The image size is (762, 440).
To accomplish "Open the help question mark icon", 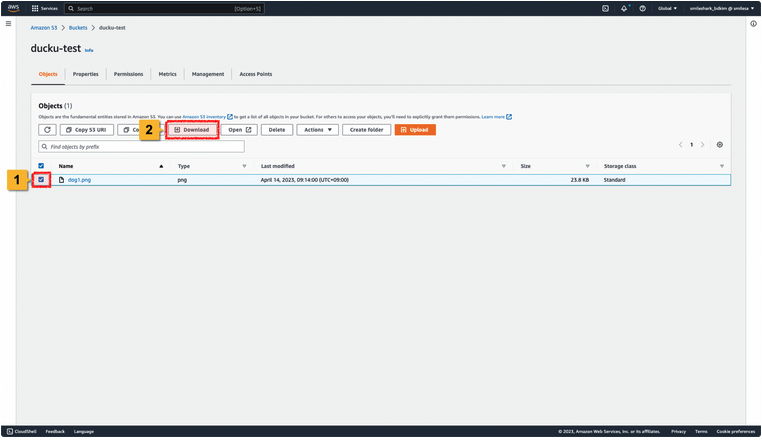I will [x=642, y=8].
